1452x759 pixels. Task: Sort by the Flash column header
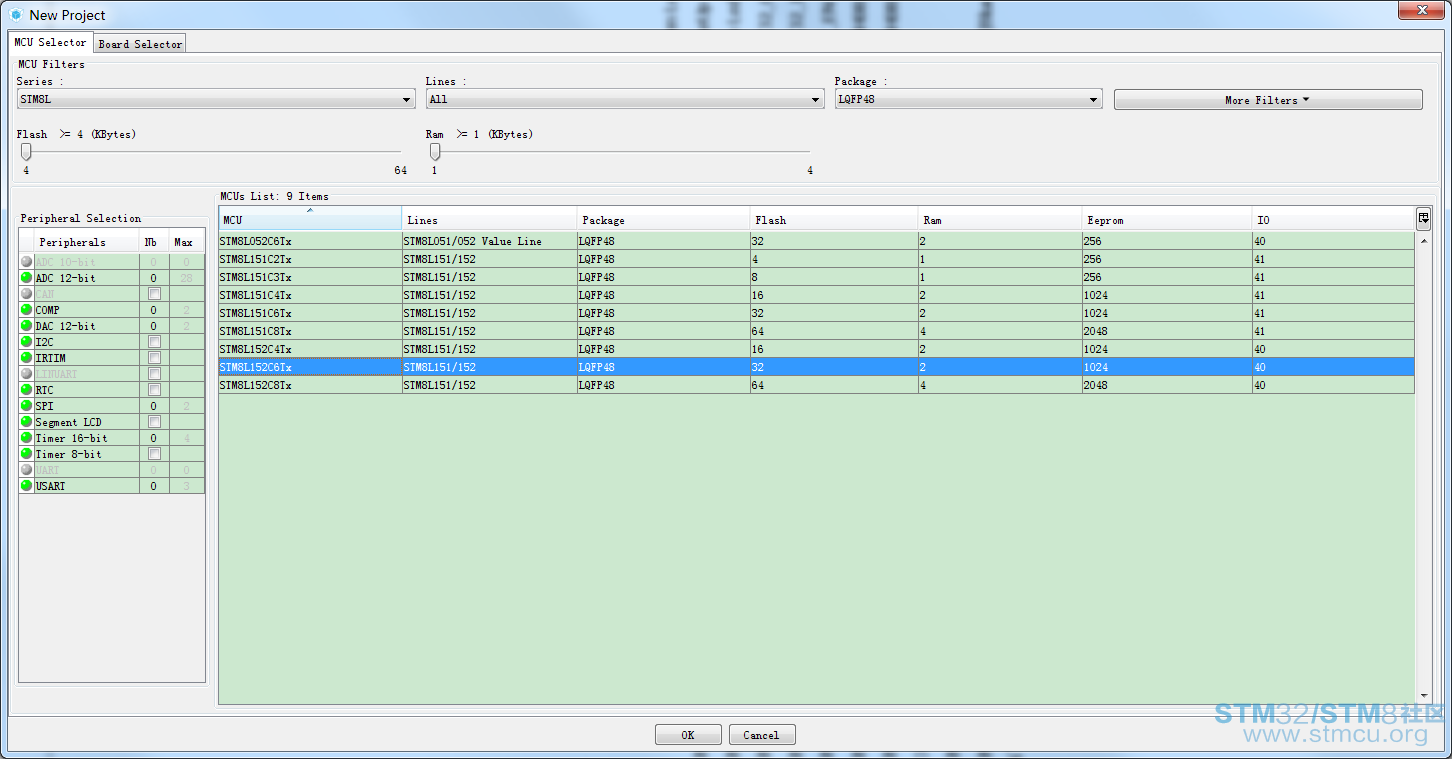point(834,220)
